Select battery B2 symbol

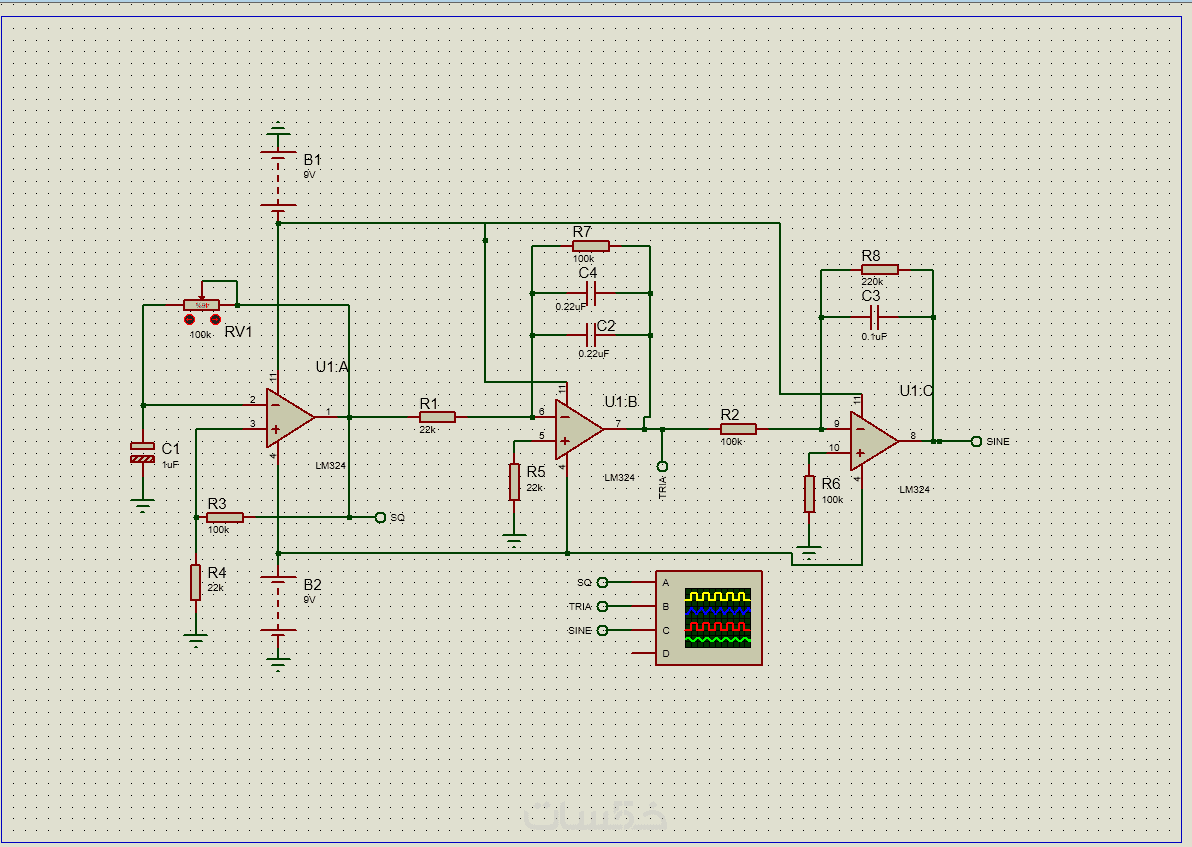coord(278,604)
